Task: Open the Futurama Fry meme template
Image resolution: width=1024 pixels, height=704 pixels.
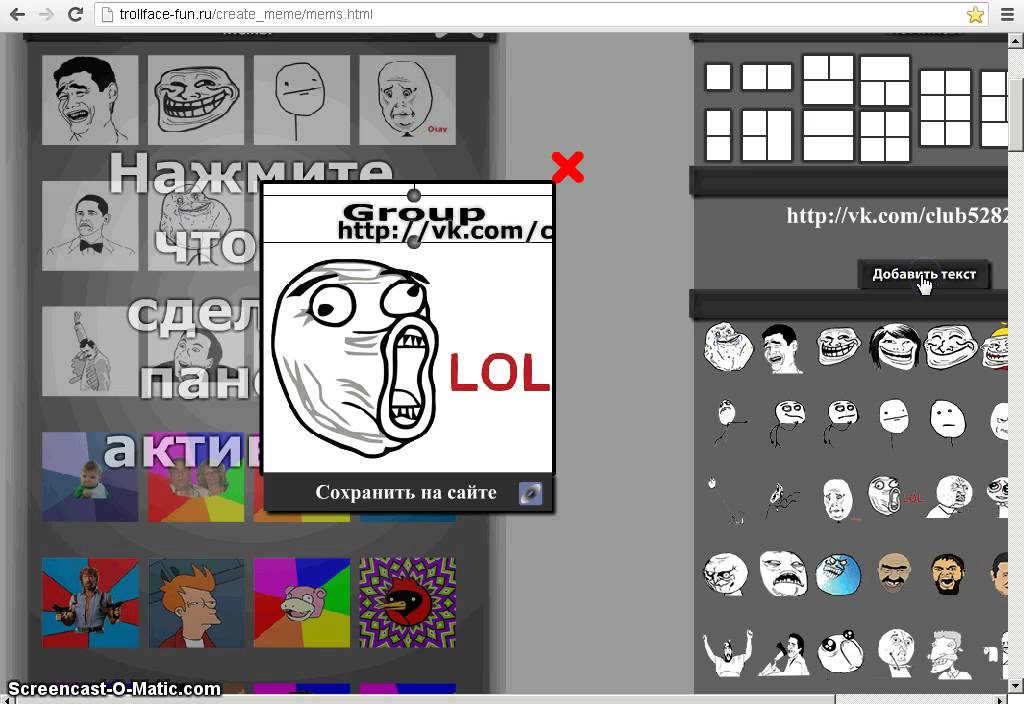Action: [x=196, y=603]
